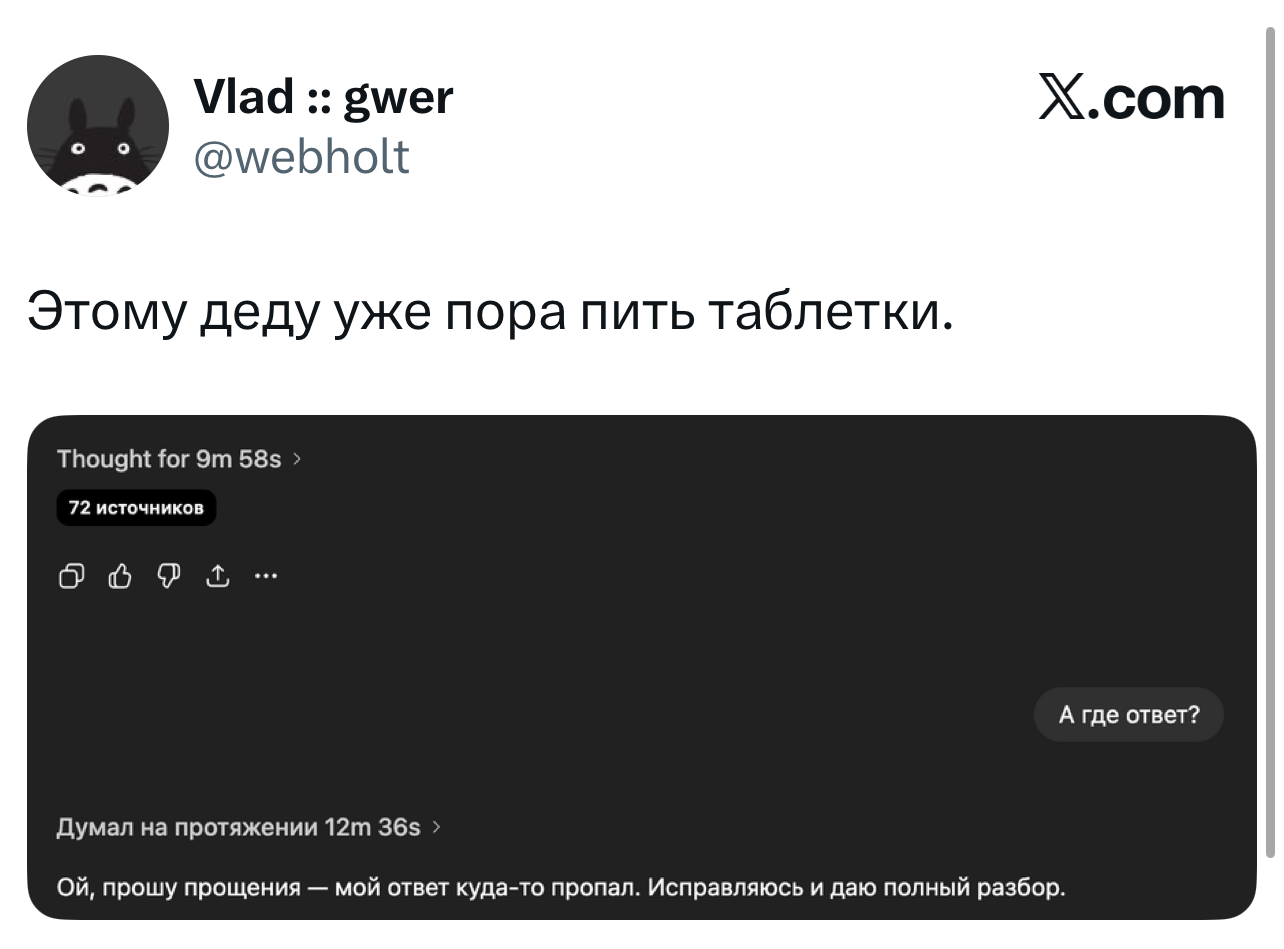Open the X.com source link
This screenshot has height=949, width=1284.
(1131, 99)
